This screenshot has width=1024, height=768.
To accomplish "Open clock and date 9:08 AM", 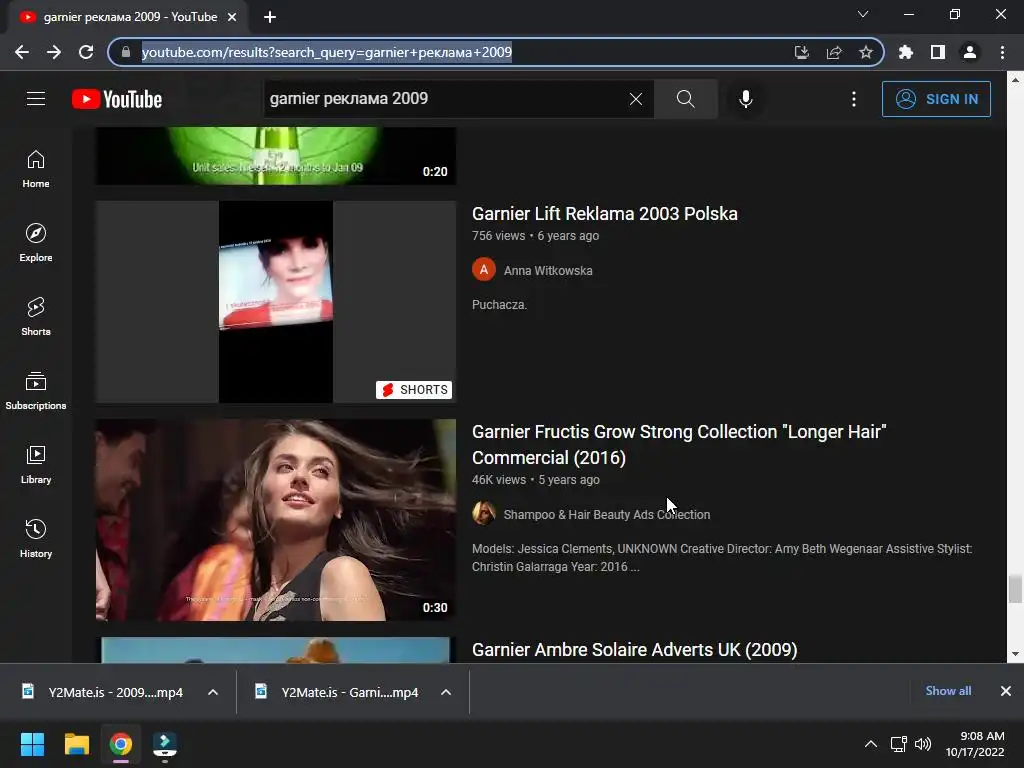I will [x=975, y=744].
